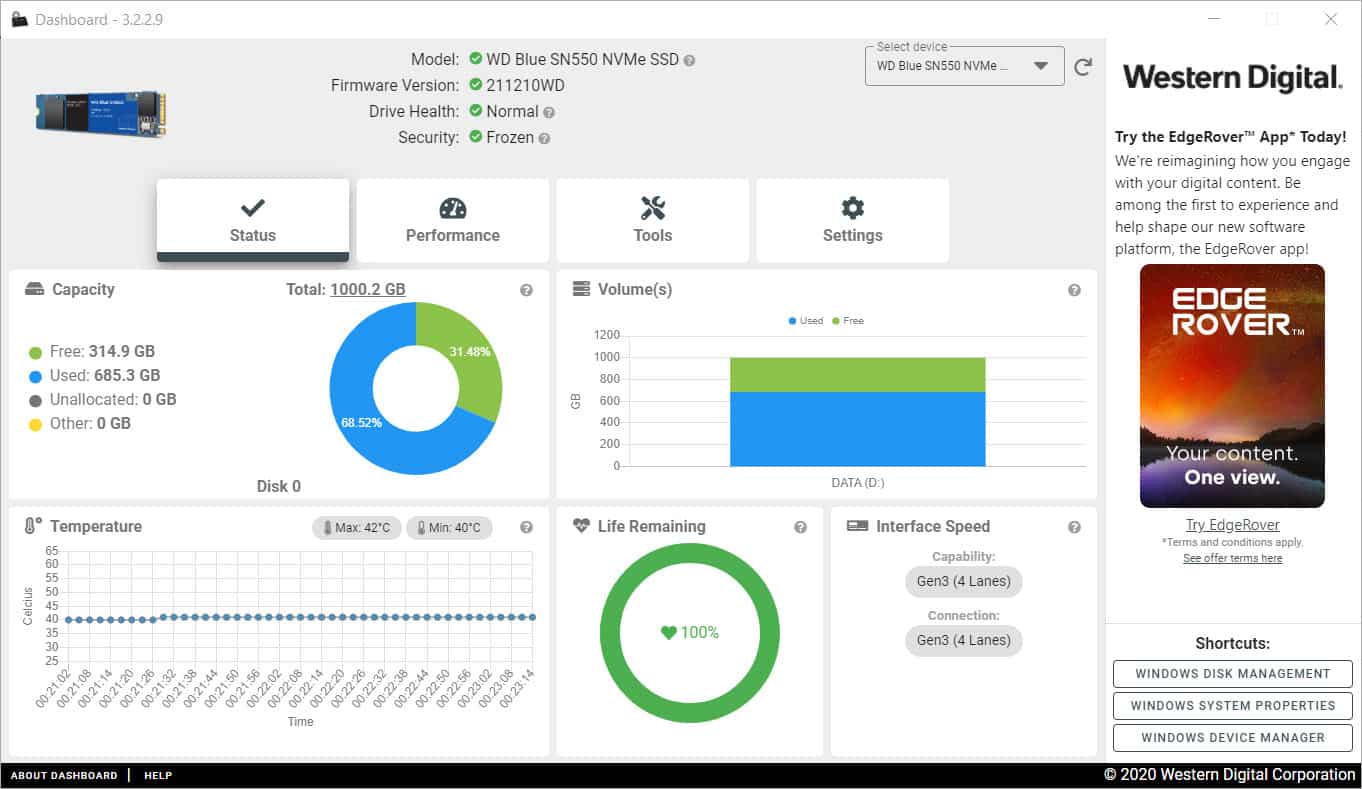Click the Try EdgeRover link
Image resolution: width=1362 pixels, height=789 pixels.
click(1232, 525)
